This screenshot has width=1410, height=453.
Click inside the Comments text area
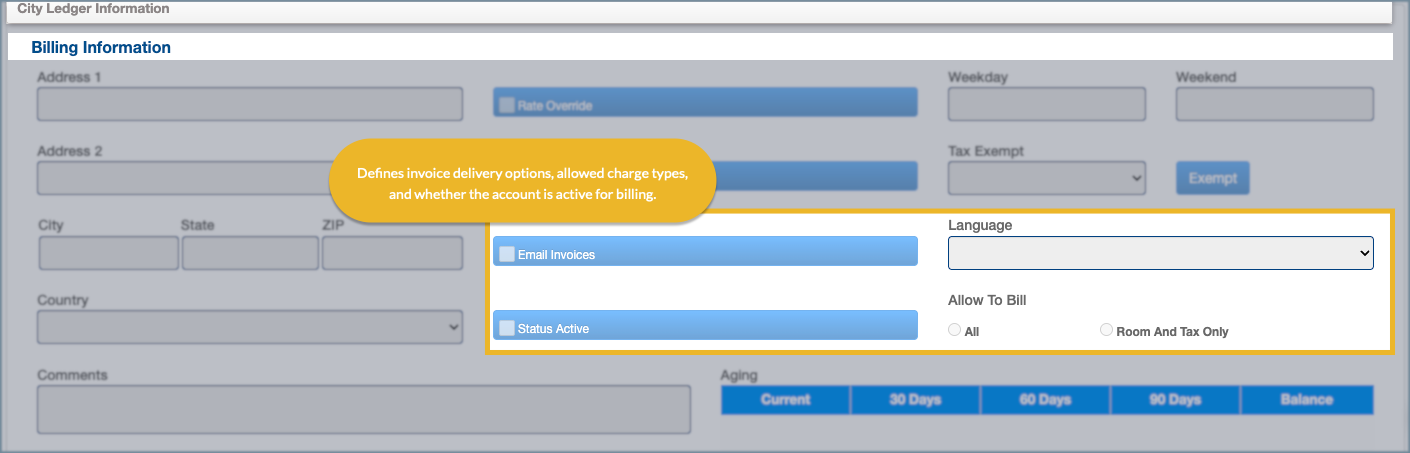click(364, 409)
